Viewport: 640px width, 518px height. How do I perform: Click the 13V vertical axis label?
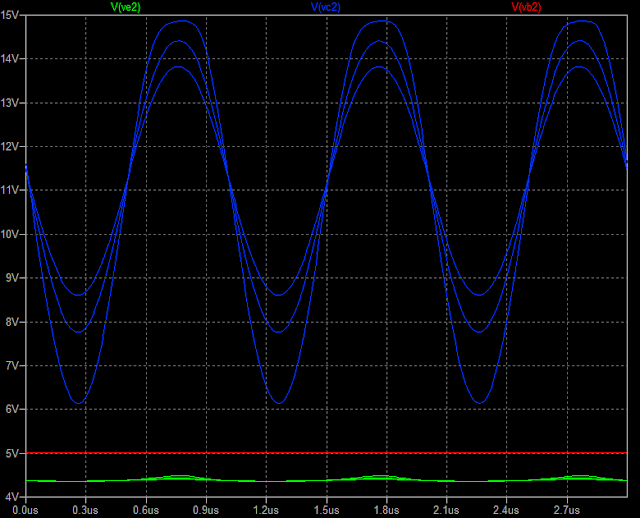(9, 103)
